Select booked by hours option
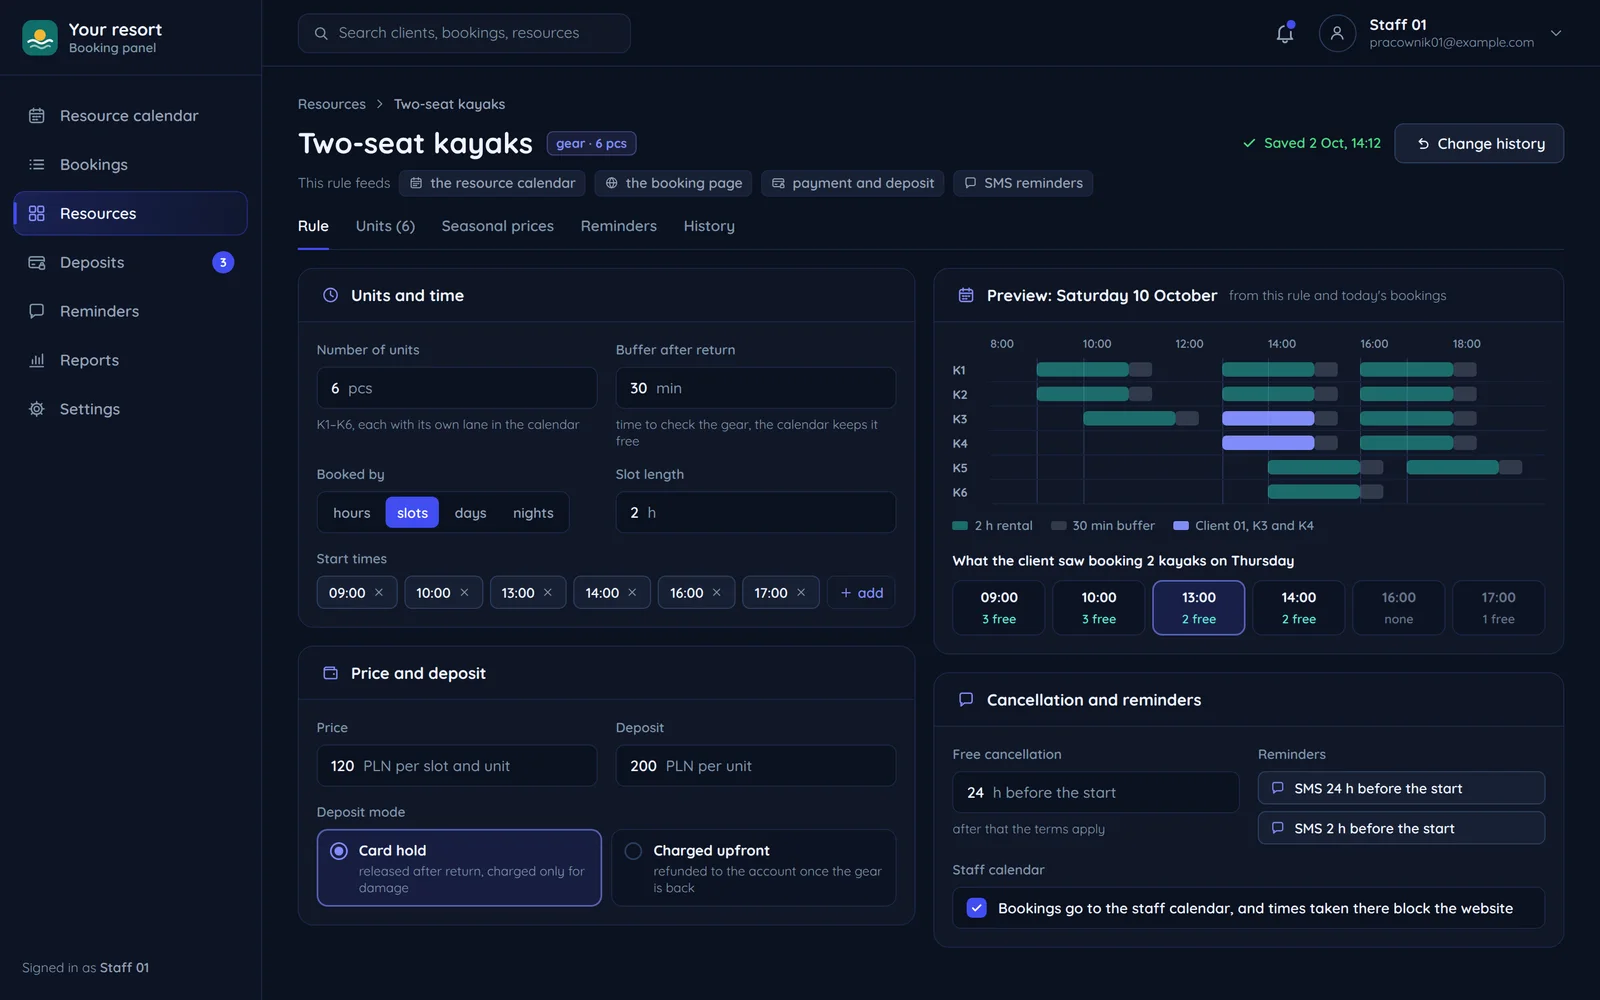1600x1000 pixels. pyautogui.click(x=352, y=513)
